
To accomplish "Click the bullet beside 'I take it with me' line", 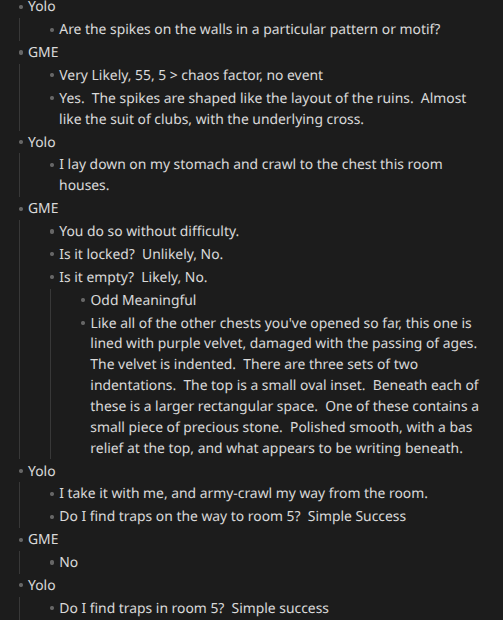I will point(52,494).
